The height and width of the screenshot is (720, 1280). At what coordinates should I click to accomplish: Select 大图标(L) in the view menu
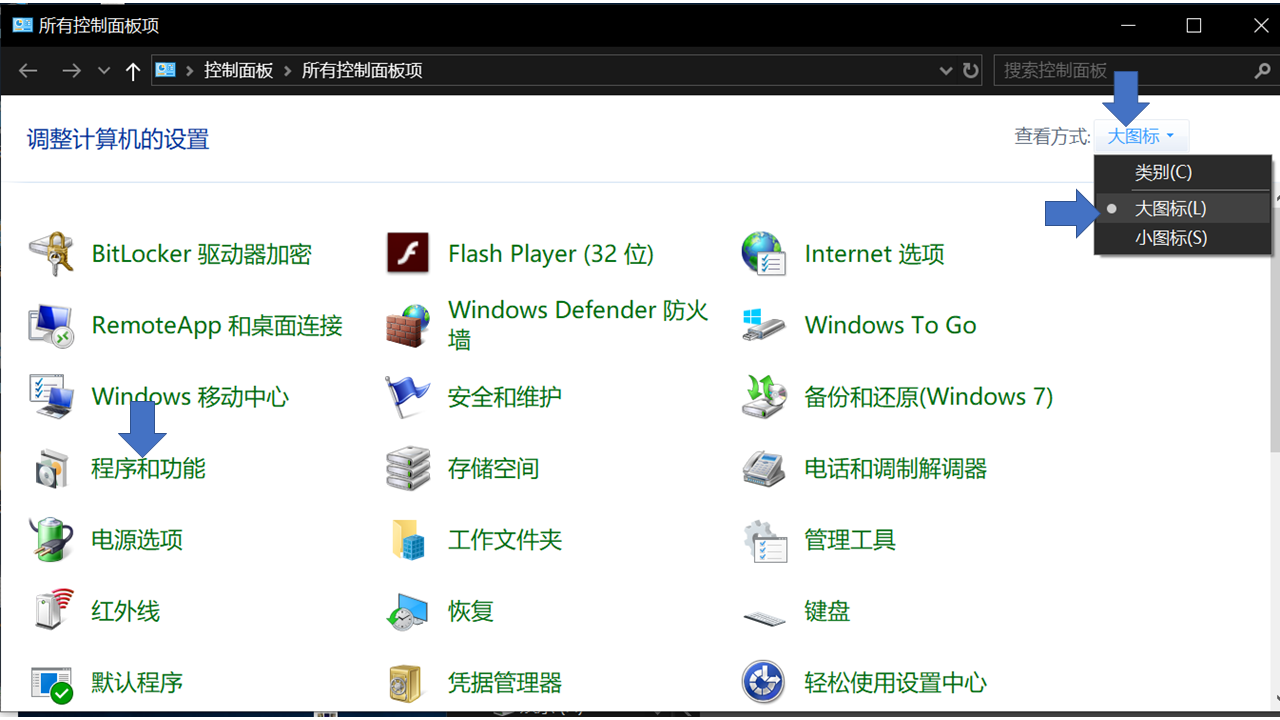point(1183,208)
